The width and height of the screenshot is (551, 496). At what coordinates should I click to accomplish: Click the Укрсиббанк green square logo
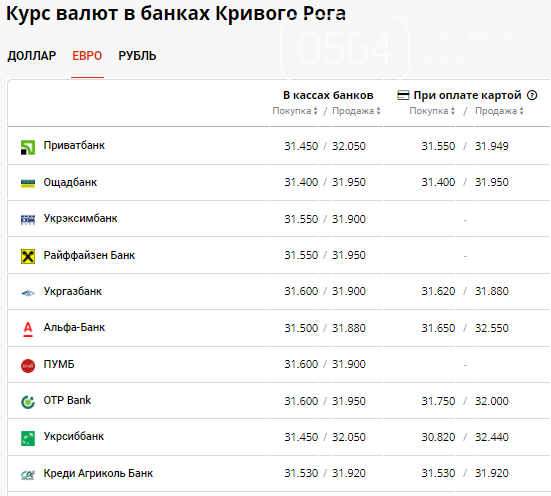(28, 438)
